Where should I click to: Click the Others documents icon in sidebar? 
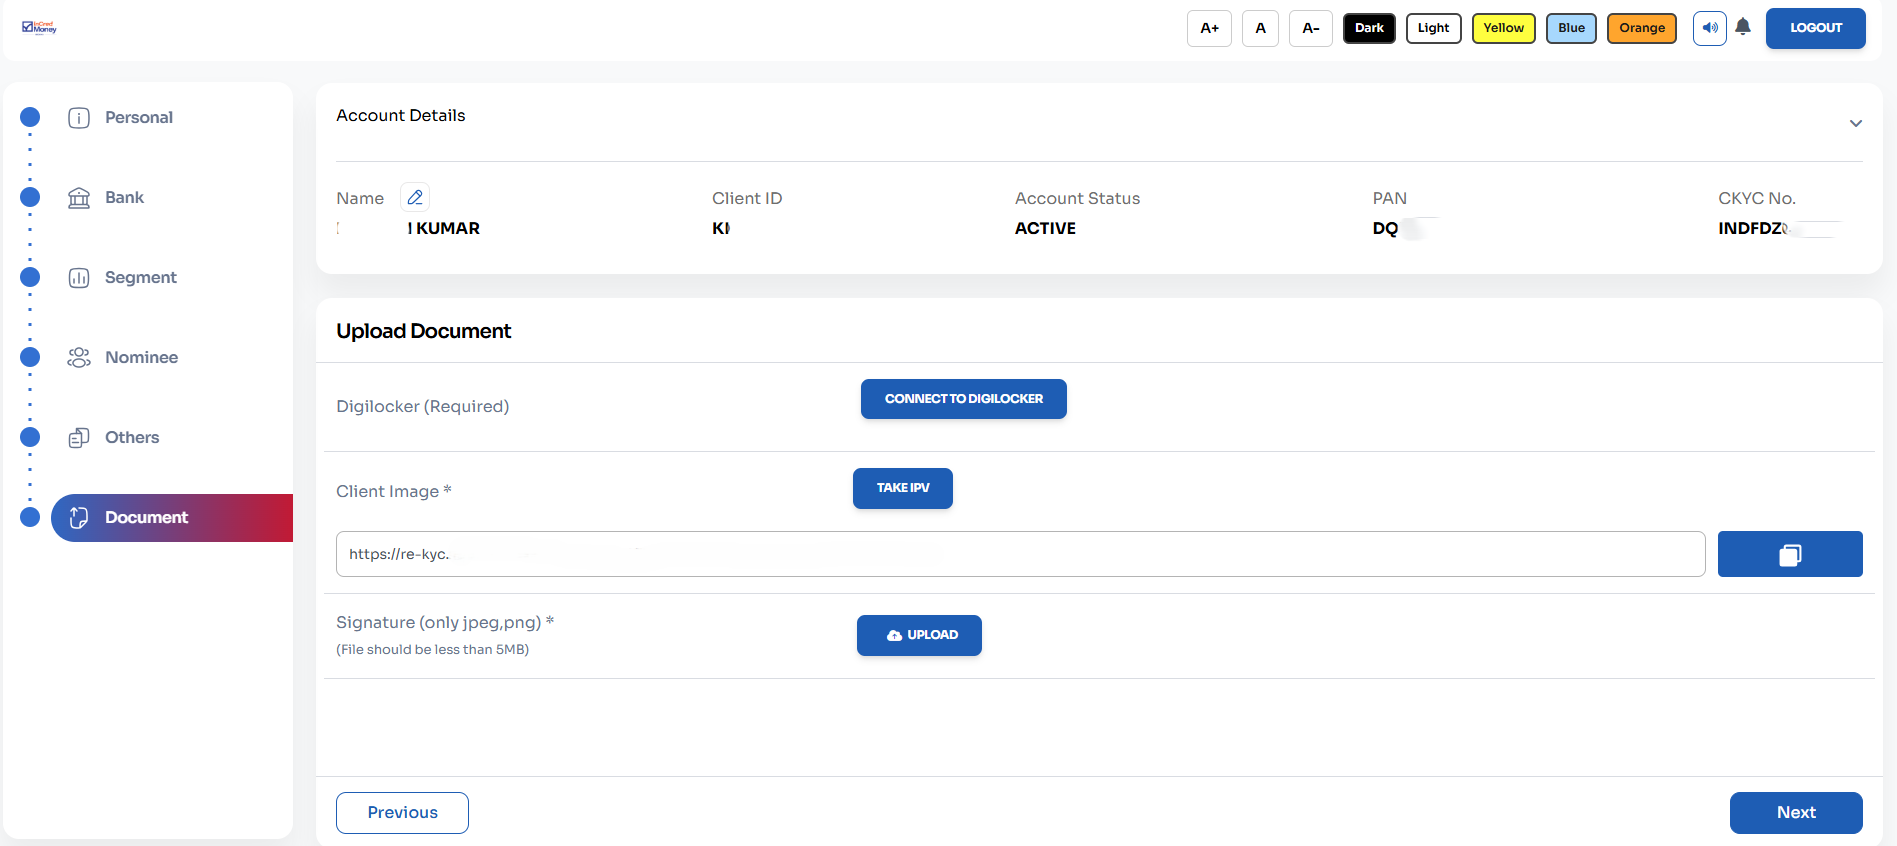click(79, 438)
